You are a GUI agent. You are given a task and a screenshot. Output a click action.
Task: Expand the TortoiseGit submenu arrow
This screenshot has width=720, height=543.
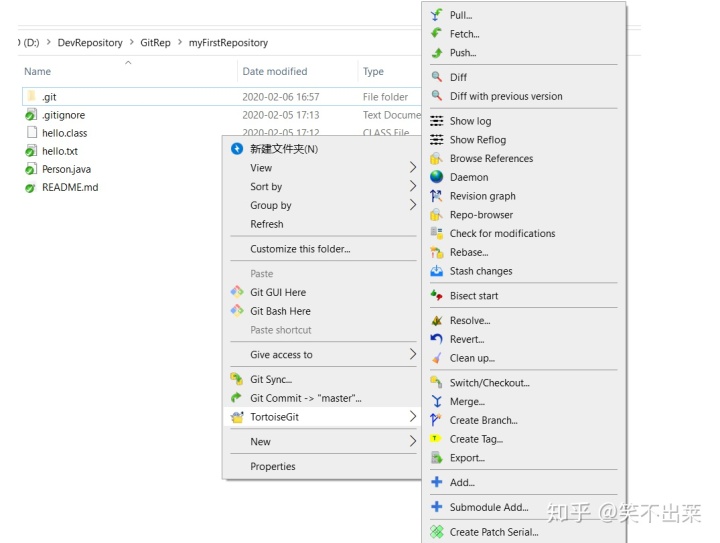[x=412, y=416]
